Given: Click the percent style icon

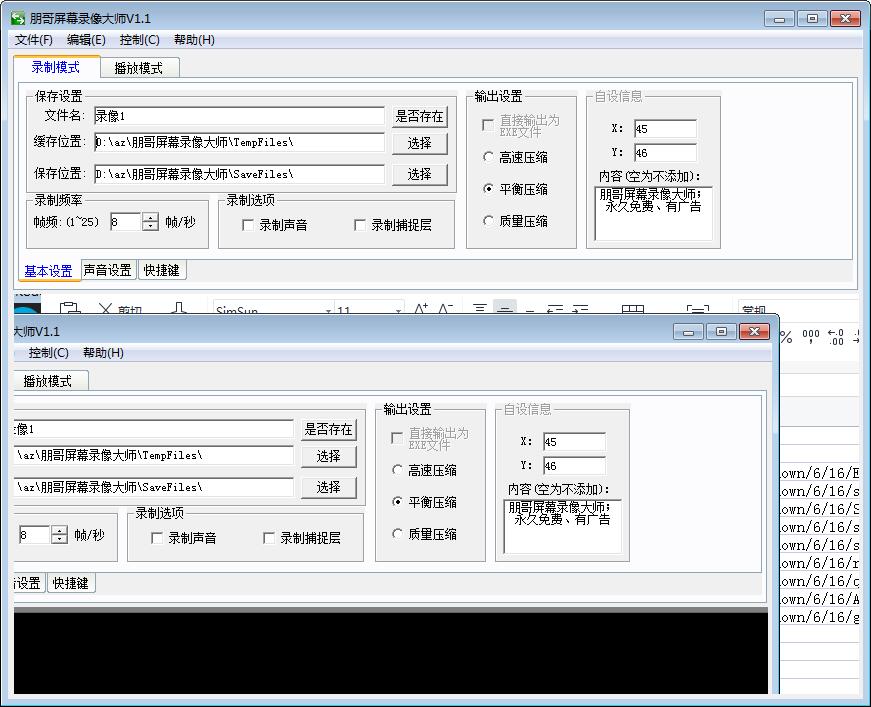Looking at the screenshot, I should coord(786,337).
